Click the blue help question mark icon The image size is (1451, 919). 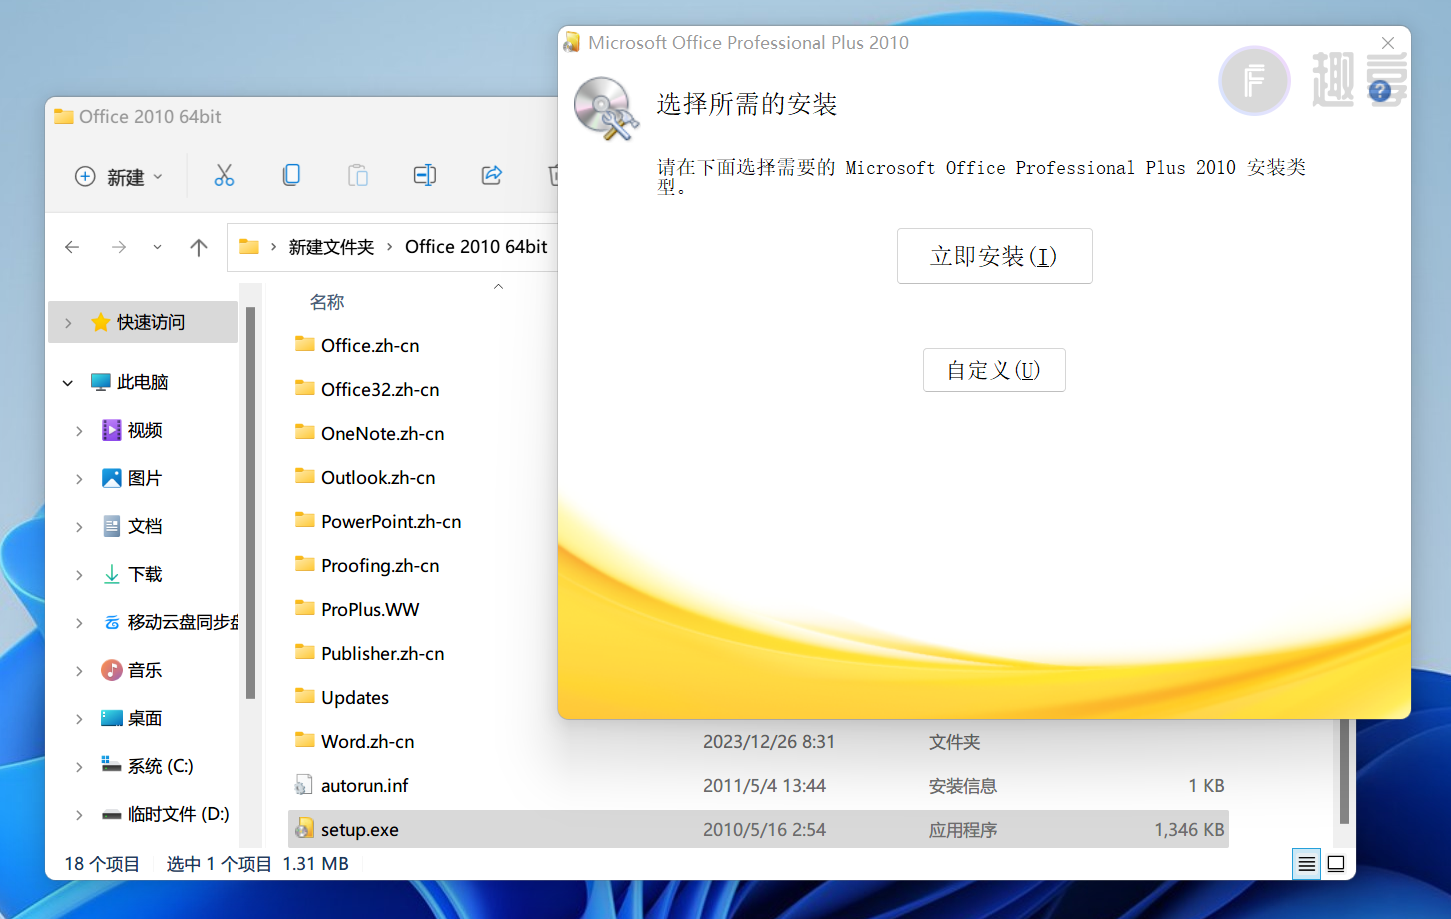(1380, 92)
